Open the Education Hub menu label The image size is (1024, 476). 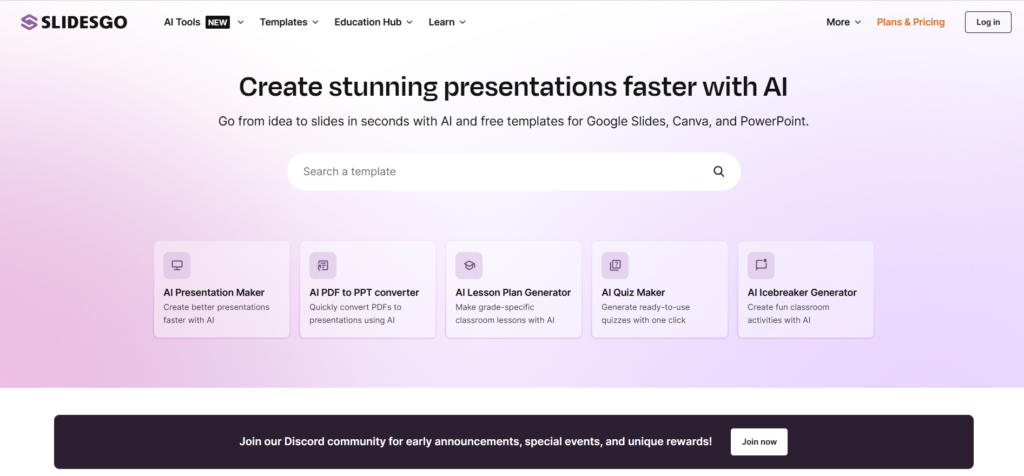pos(368,22)
